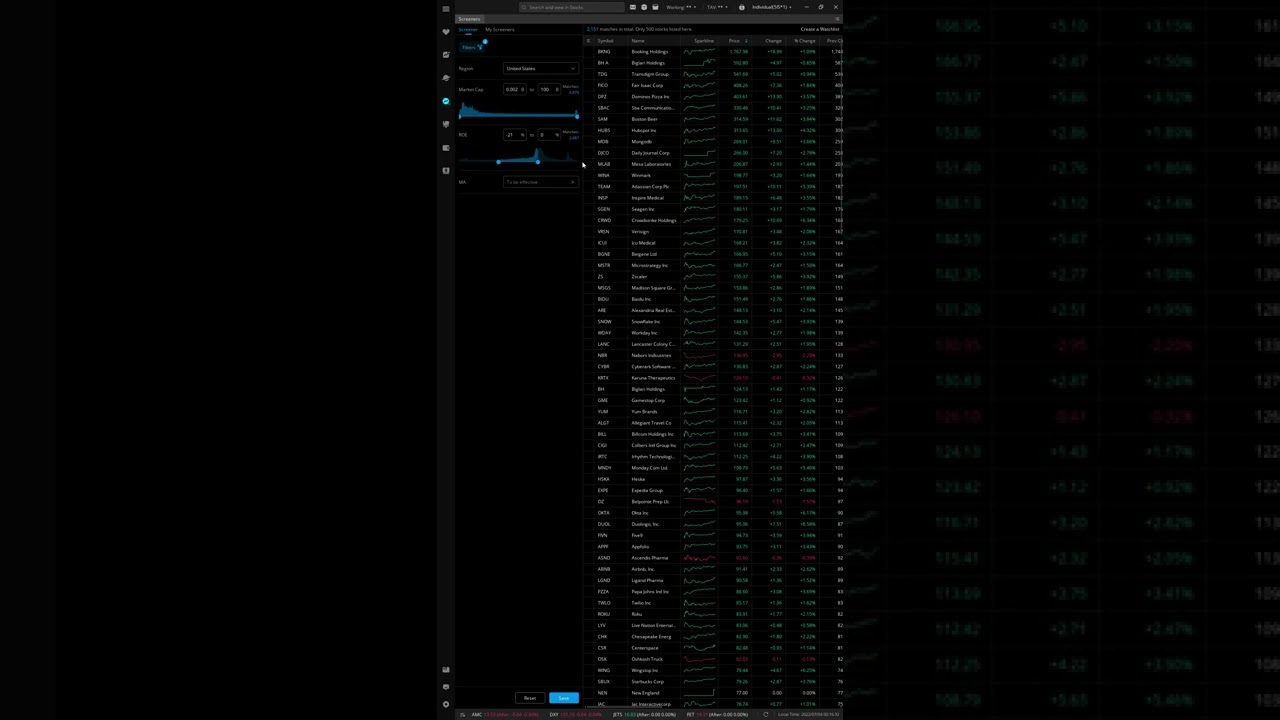Open the wallet icon in left sidebar
Viewport: 1280px width, 720px height.
tap(446, 147)
